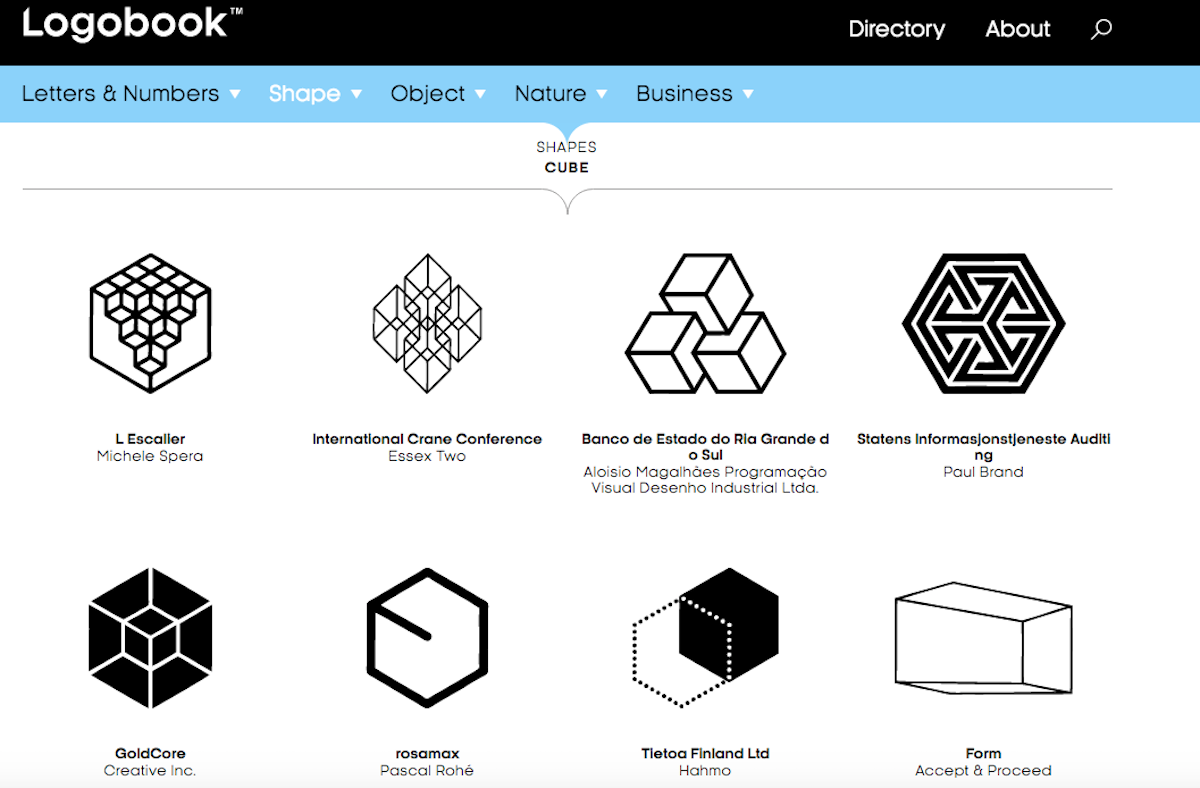Click the Tietoa Finland Ltd title
Screen dimensions: 1200x788
pos(705,754)
